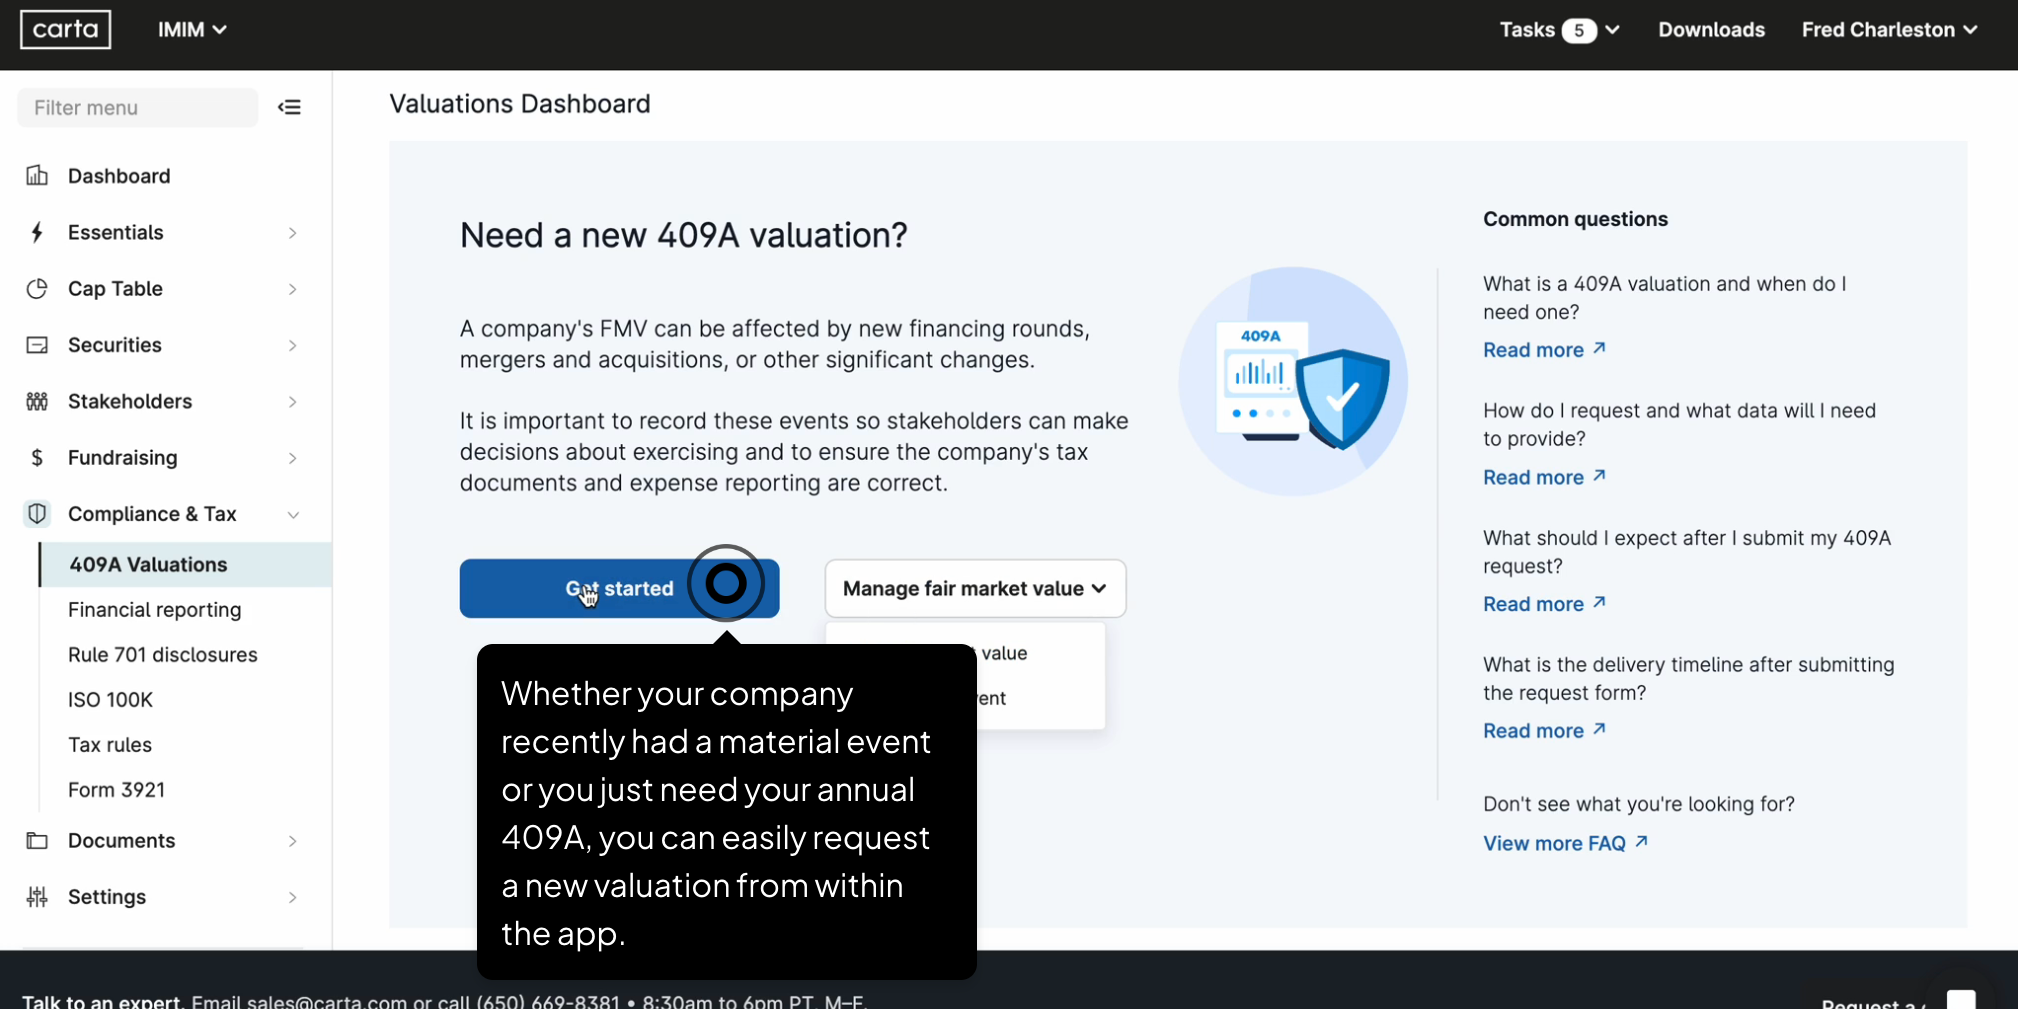Open View more FAQ link
This screenshot has height=1009, width=2018.
[x=1565, y=843]
